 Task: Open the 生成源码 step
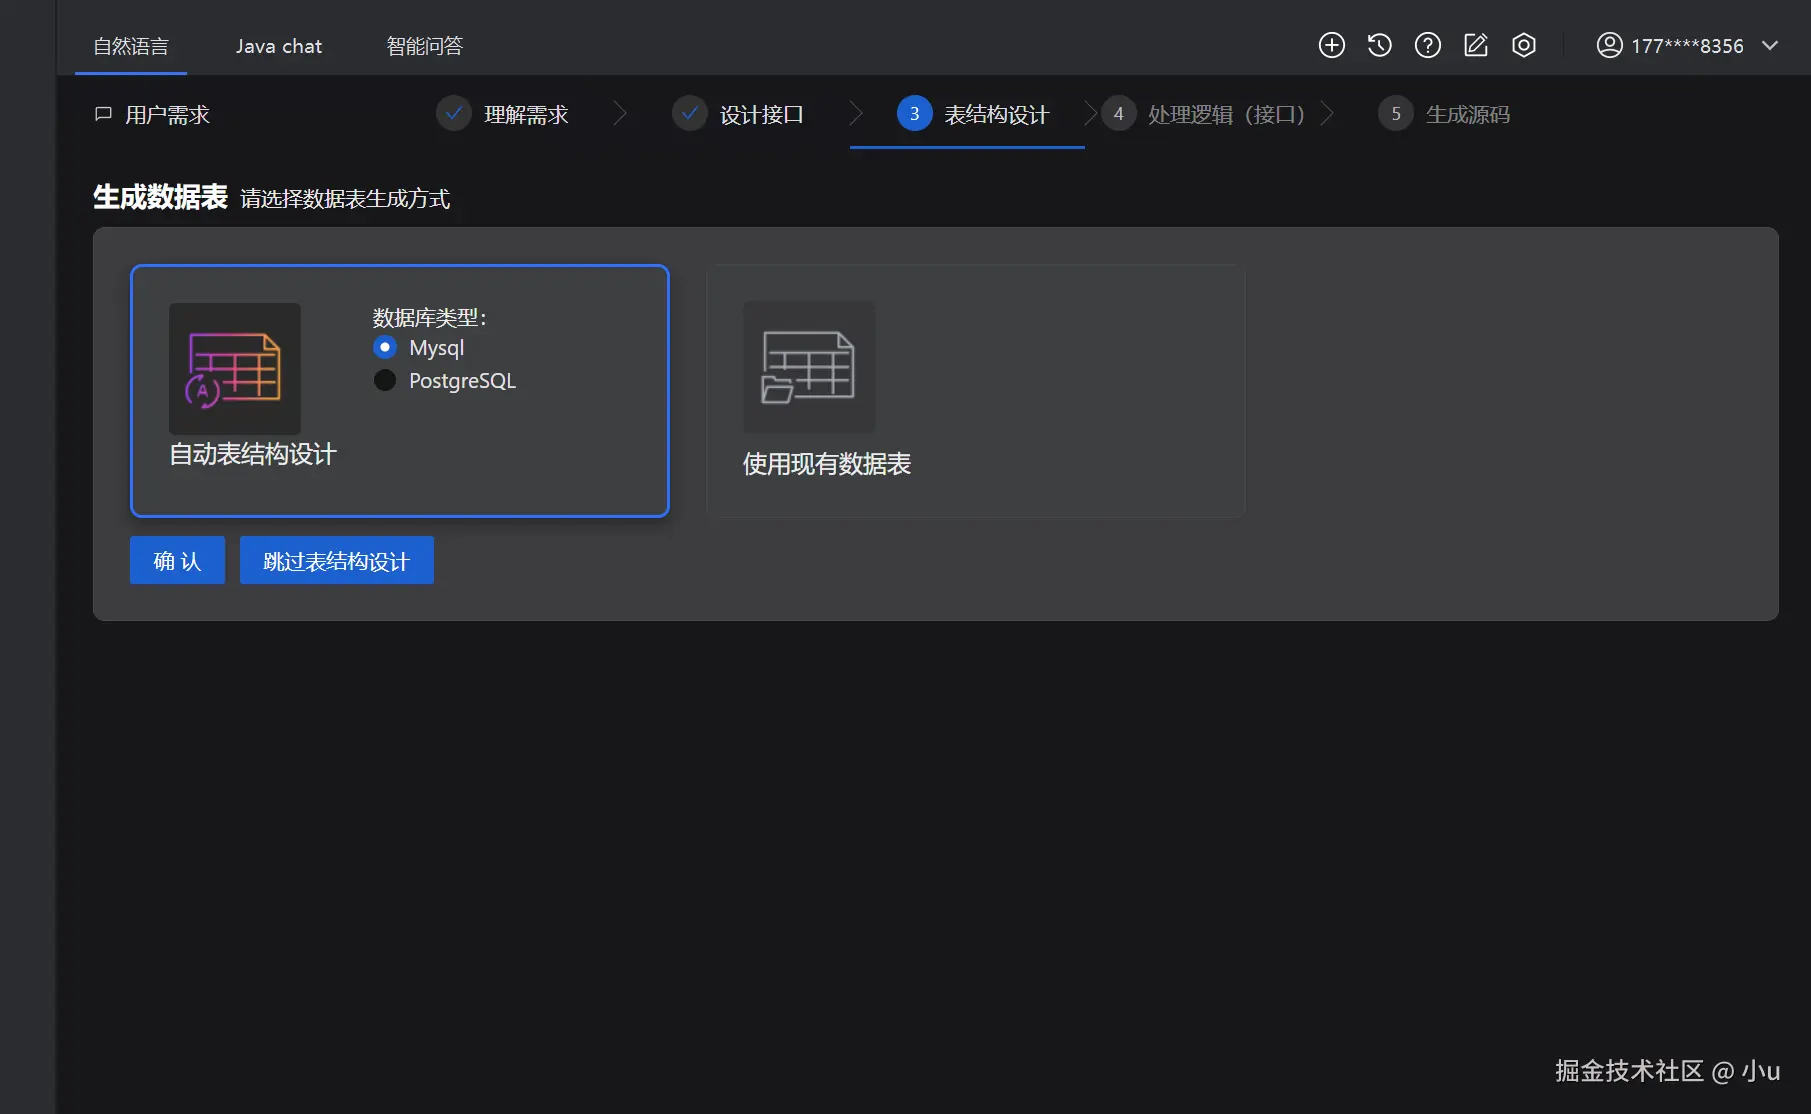pyautogui.click(x=1468, y=115)
